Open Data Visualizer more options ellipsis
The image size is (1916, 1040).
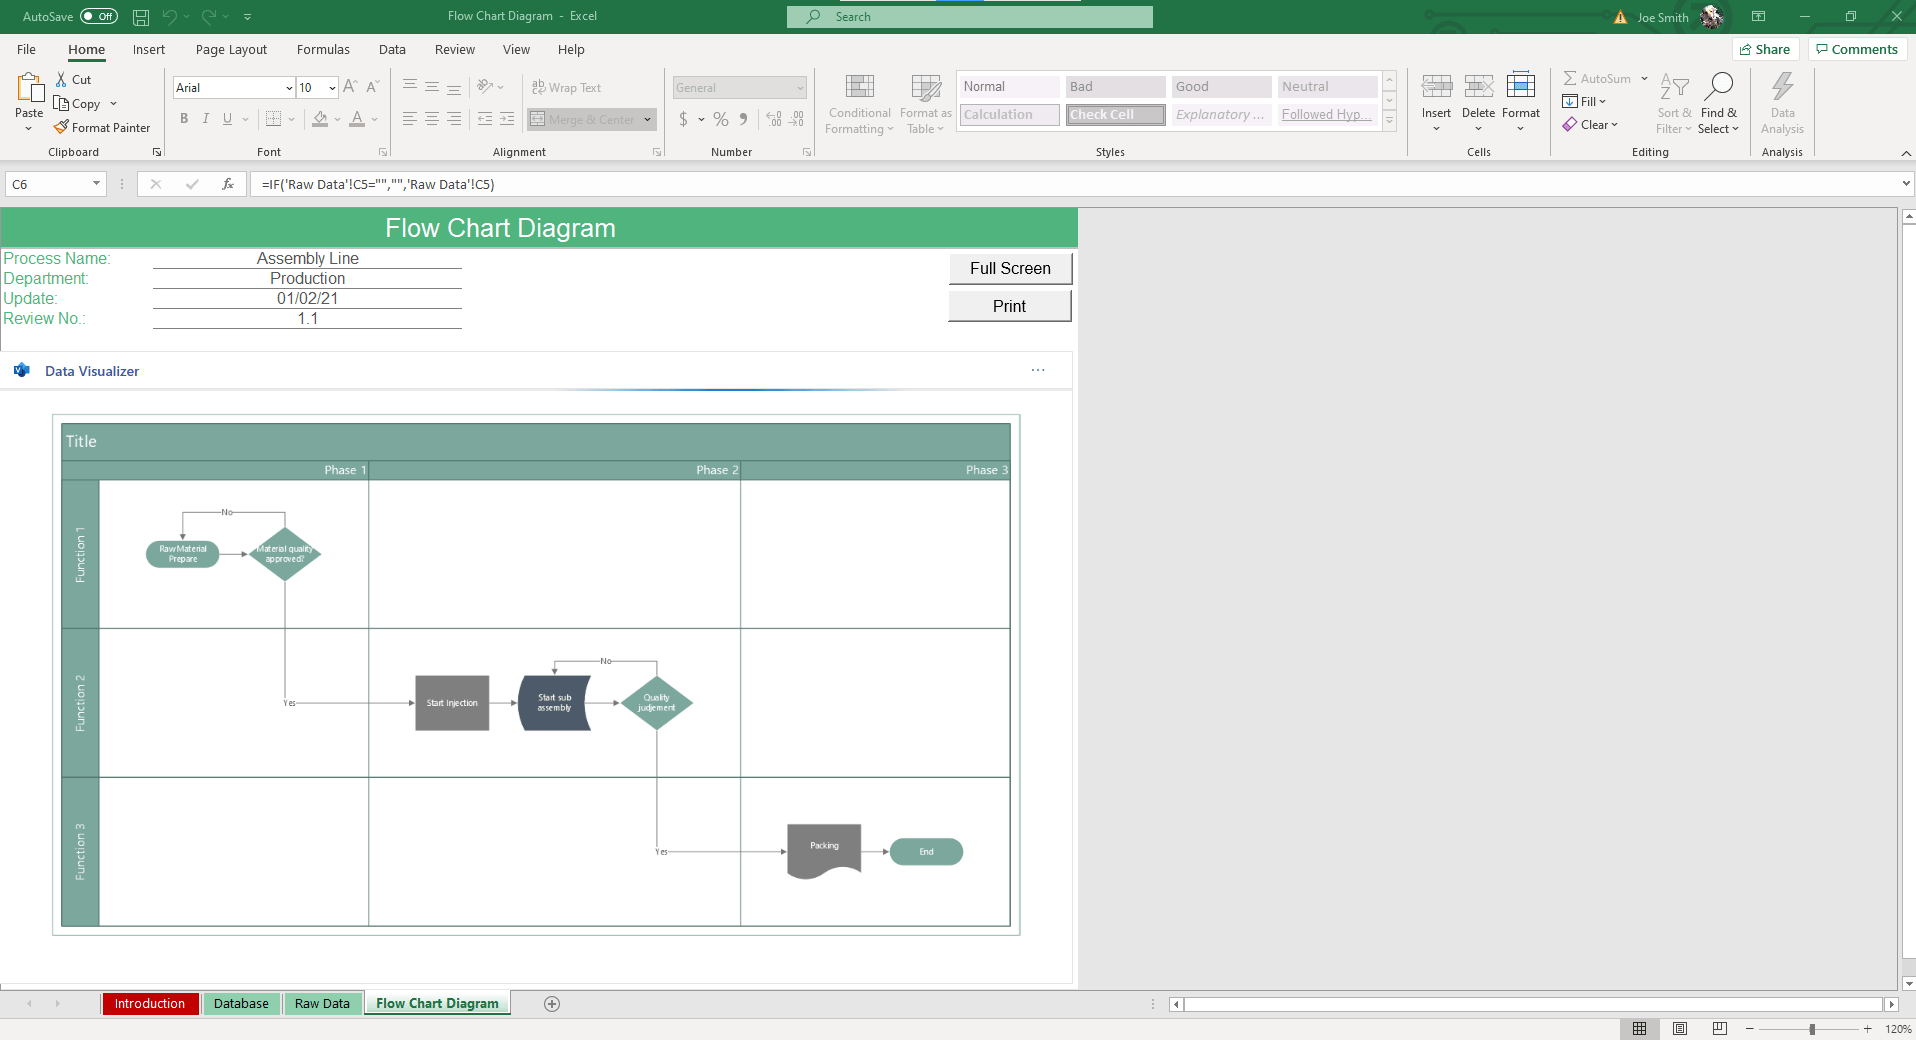click(1038, 371)
